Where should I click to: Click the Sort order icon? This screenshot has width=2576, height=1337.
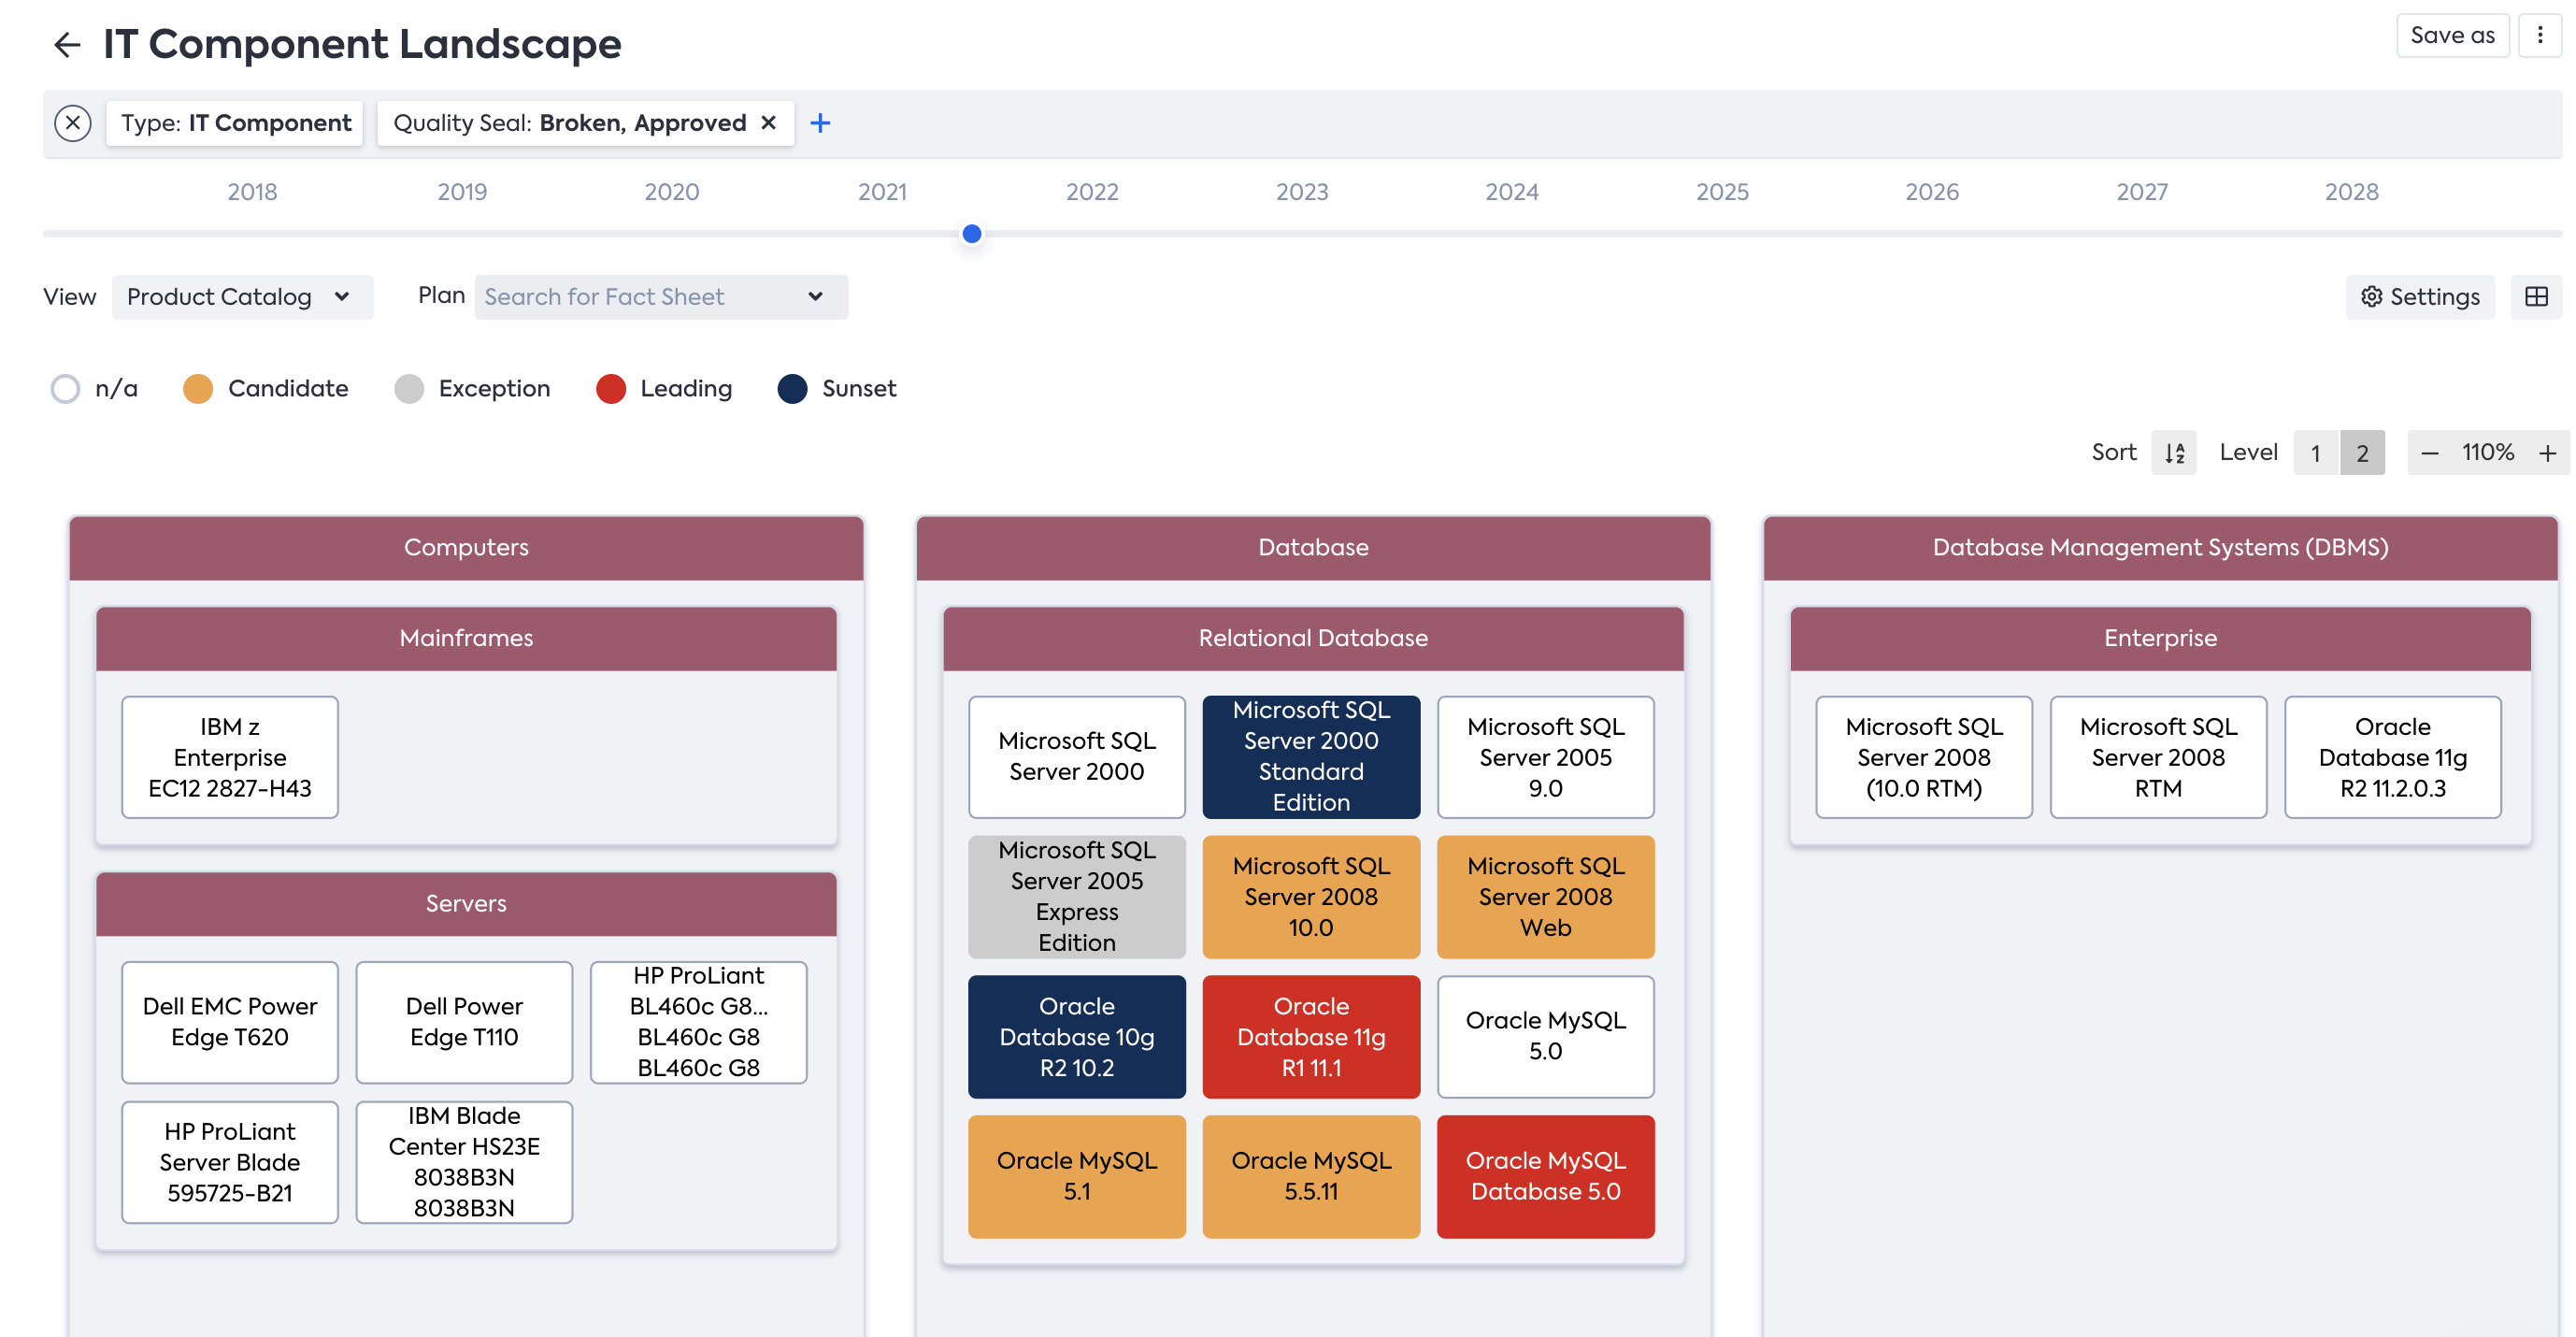(2173, 453)
